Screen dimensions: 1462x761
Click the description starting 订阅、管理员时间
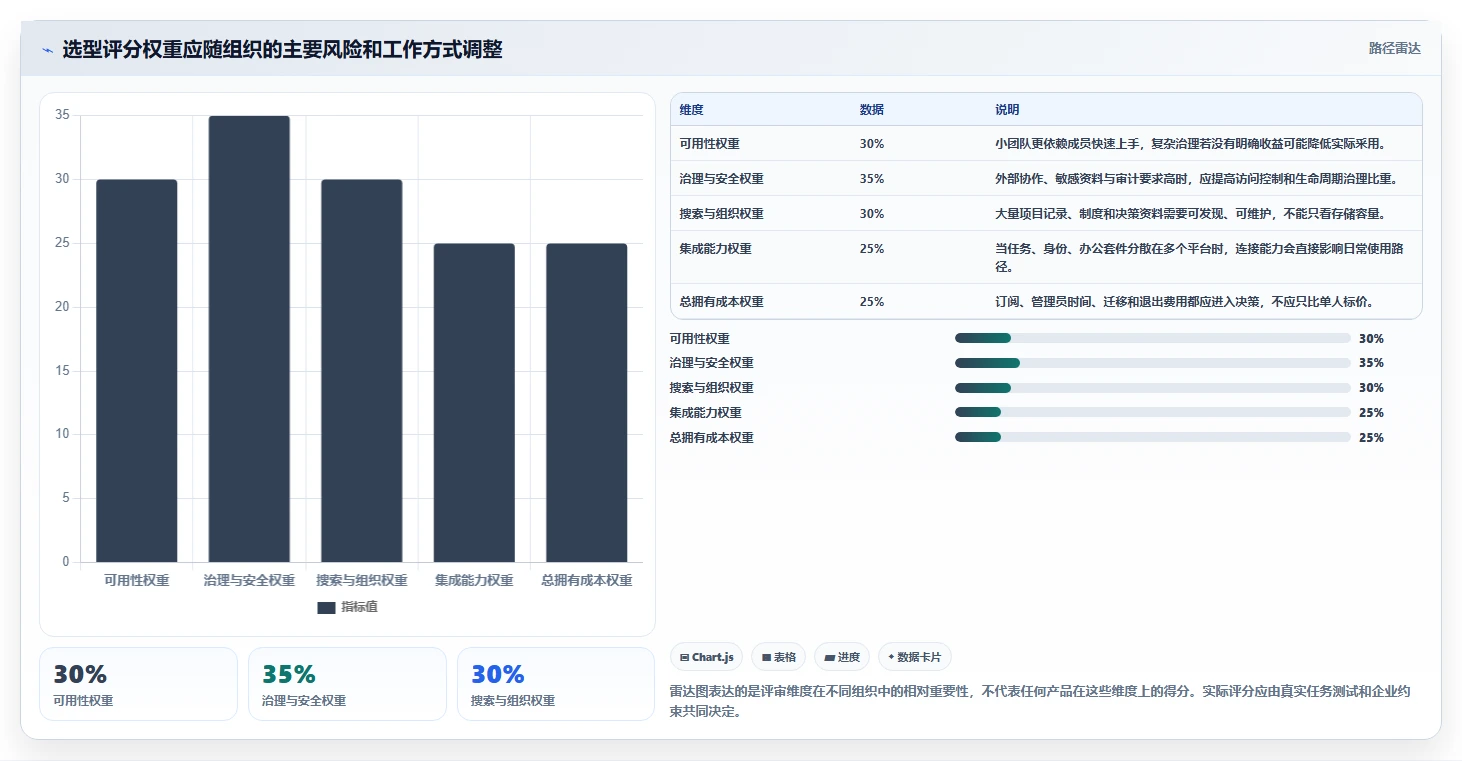coord(1185,302)
